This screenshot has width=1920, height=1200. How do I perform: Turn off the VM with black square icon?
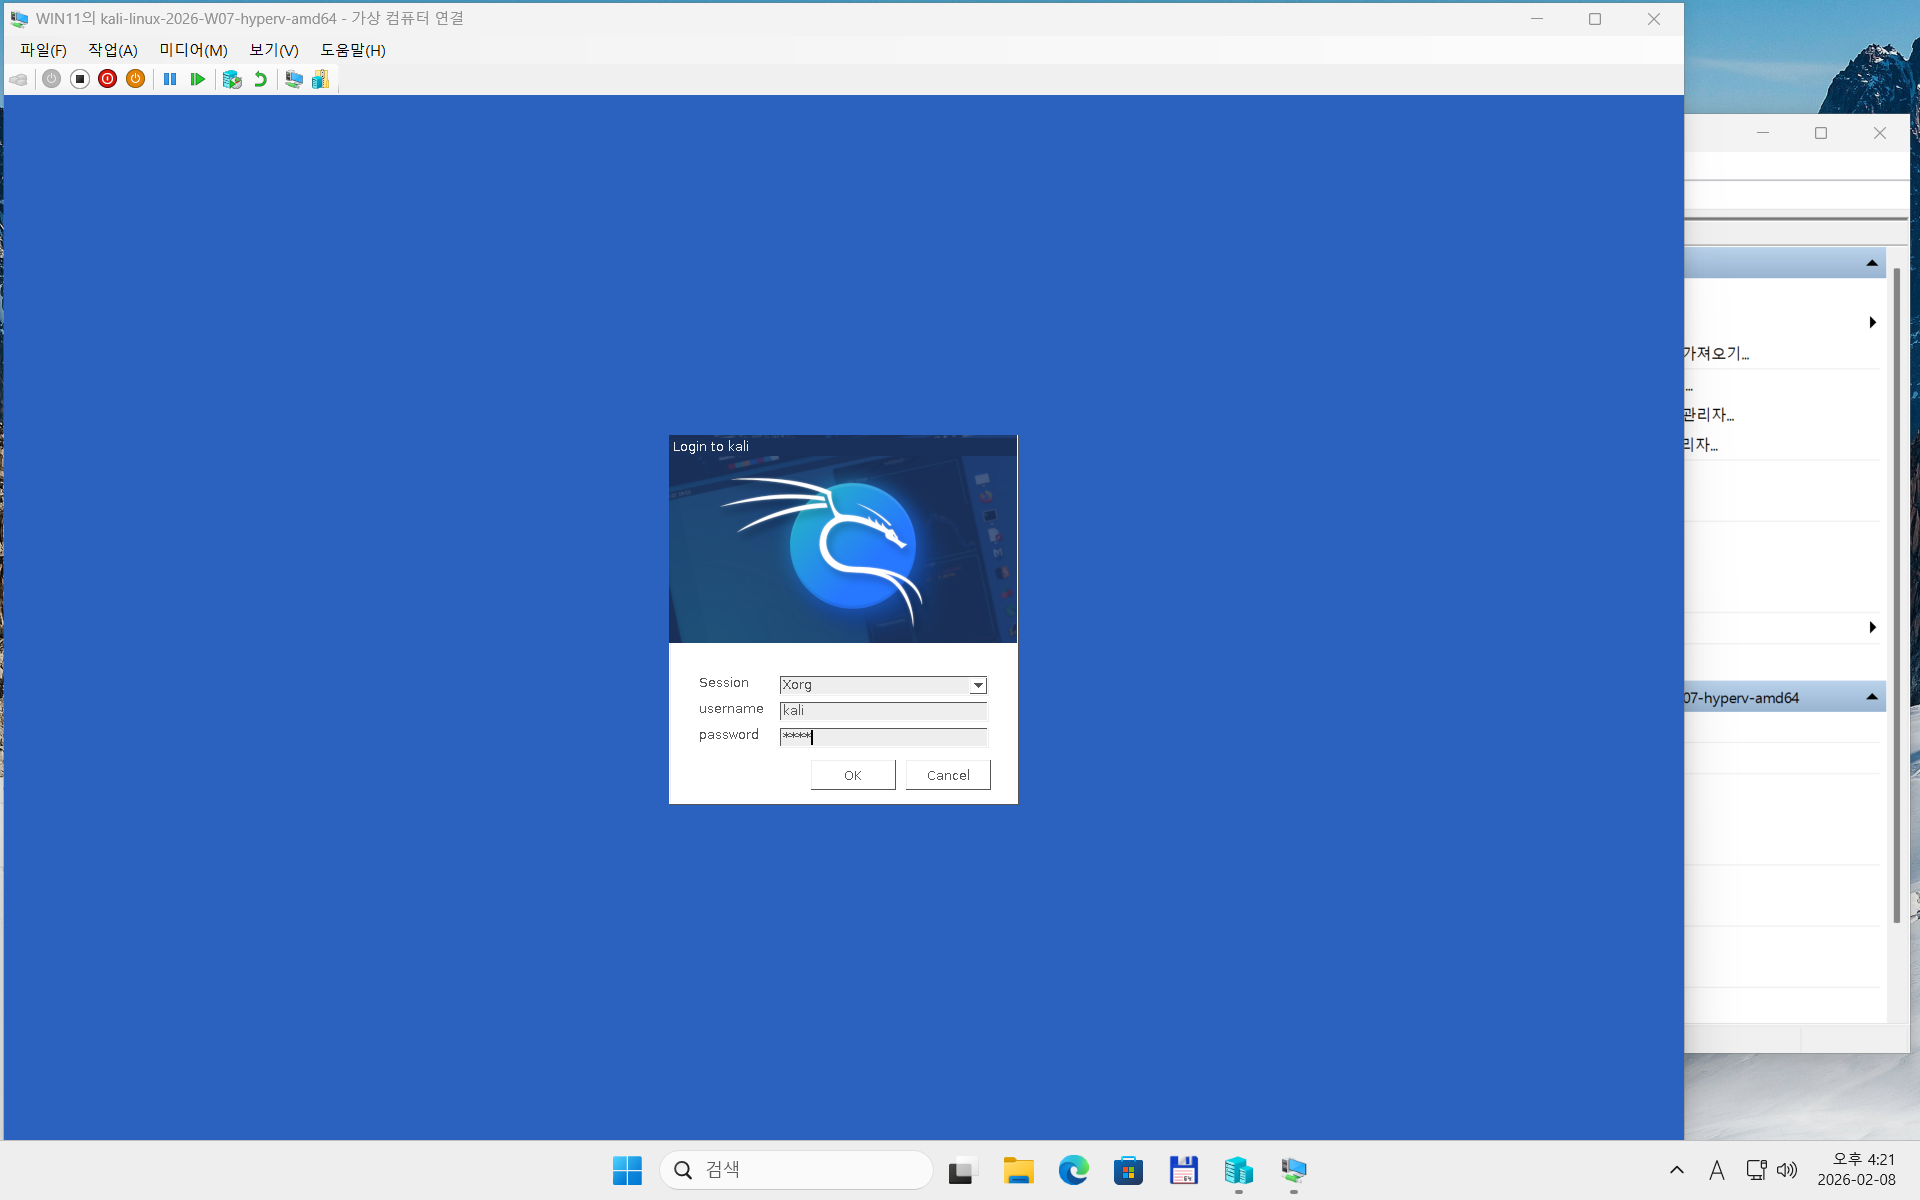(x=80, y=79)
